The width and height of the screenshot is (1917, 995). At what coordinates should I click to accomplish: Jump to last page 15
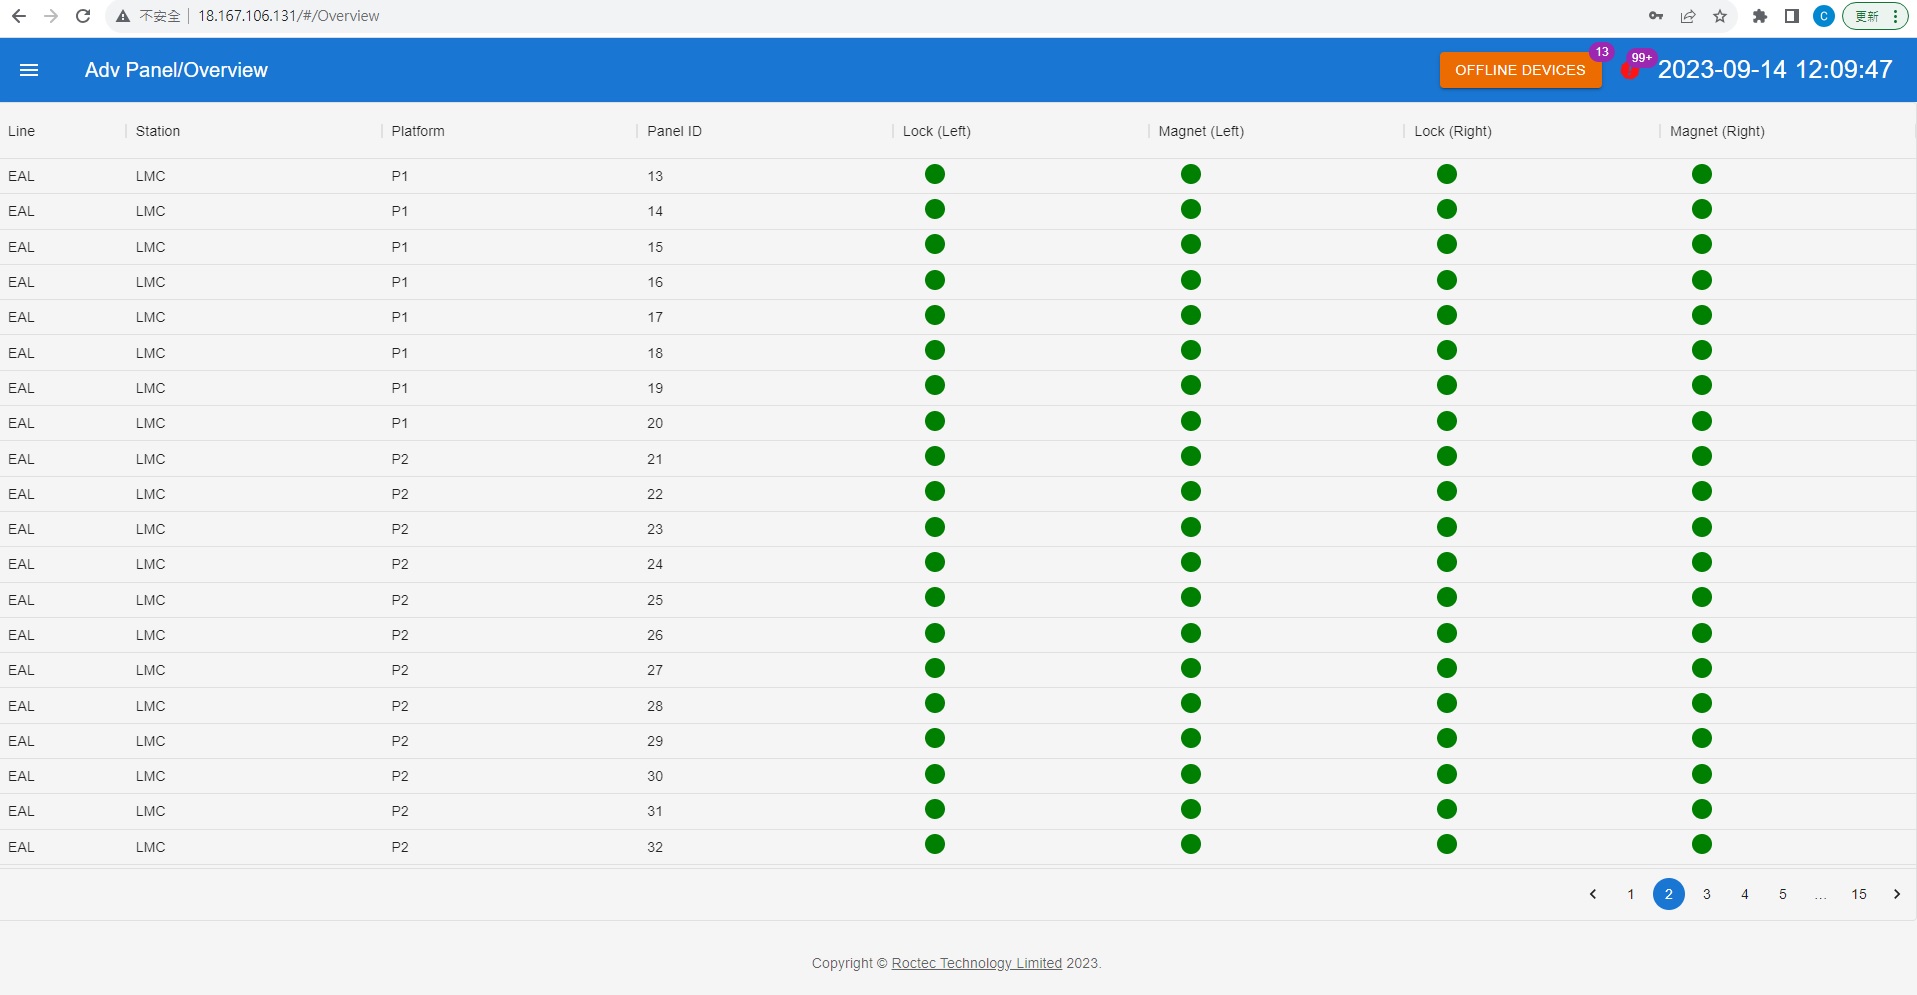1859,894
